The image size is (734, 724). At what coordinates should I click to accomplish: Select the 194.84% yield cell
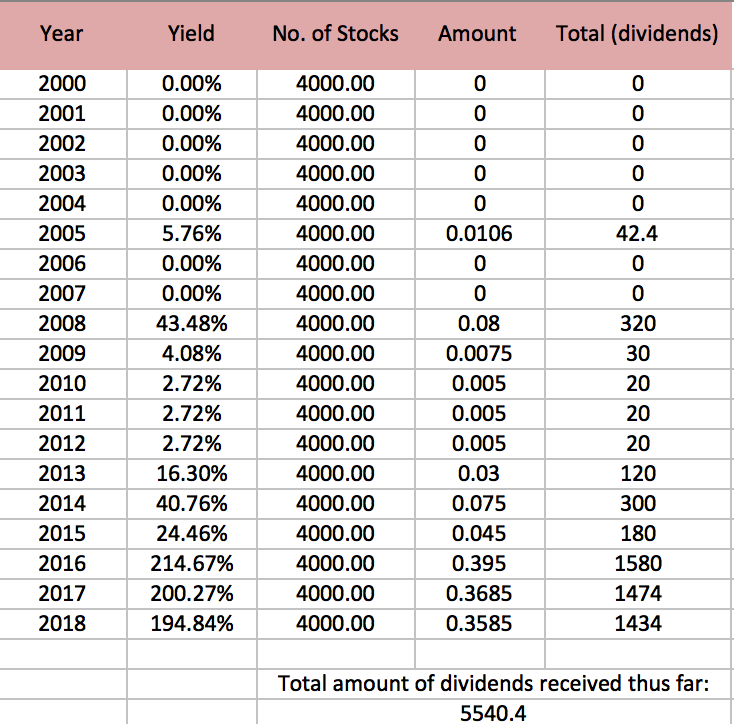click(192, 623)
